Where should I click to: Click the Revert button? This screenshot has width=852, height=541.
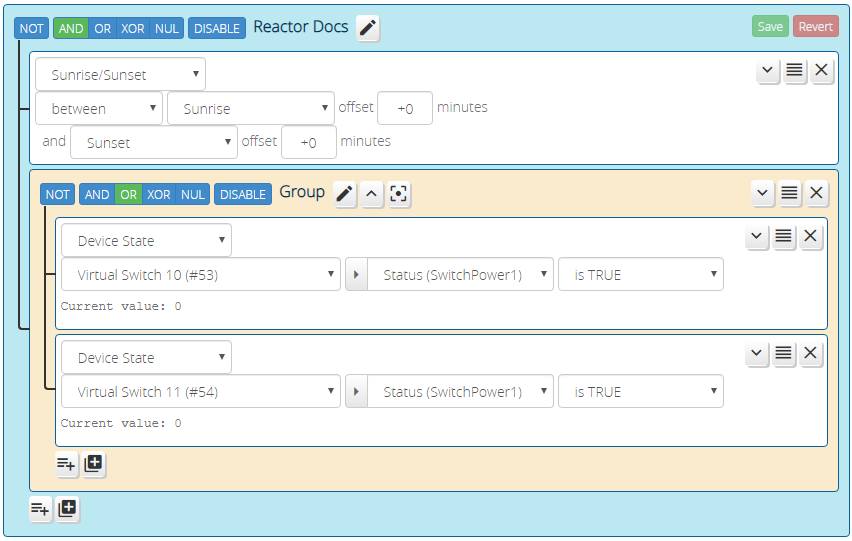pos(815,27)
